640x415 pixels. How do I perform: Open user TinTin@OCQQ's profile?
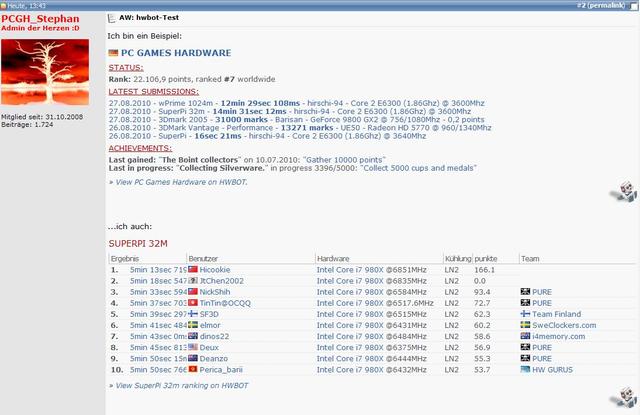pyautogui.click(x=225, y=303)
